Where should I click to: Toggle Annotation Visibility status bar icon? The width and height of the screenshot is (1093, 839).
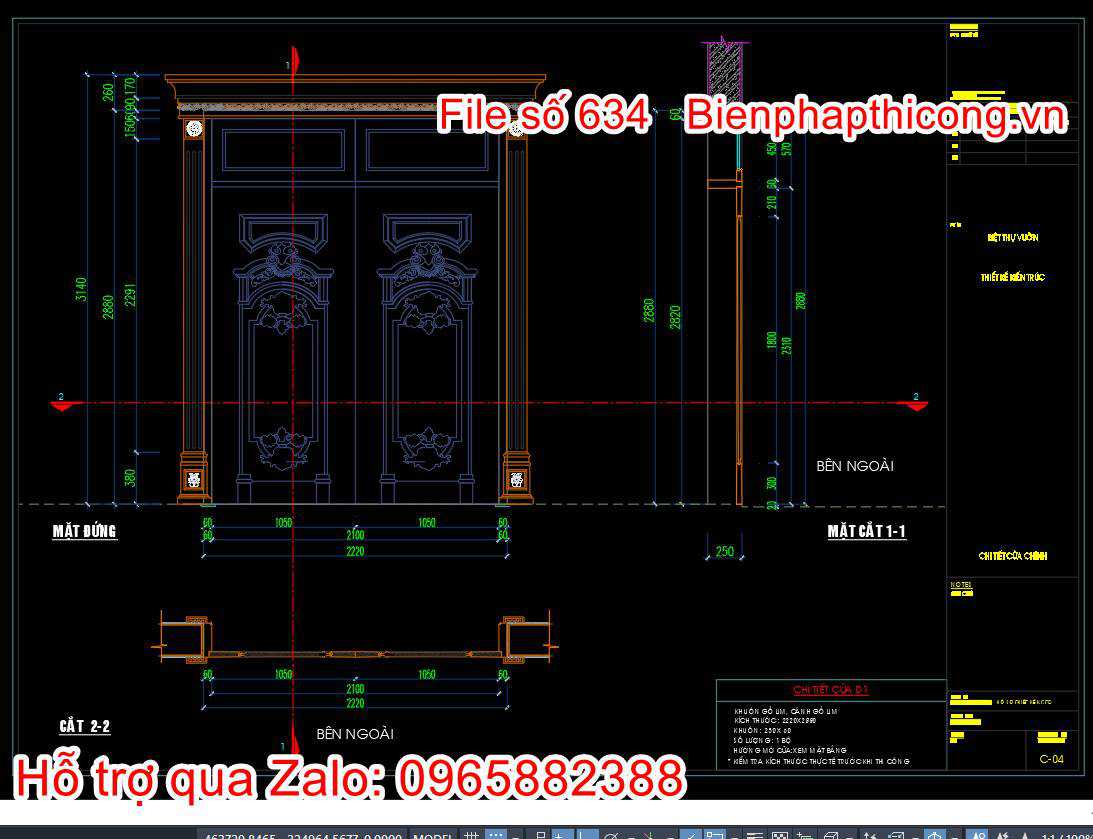(x=978, y=834)
